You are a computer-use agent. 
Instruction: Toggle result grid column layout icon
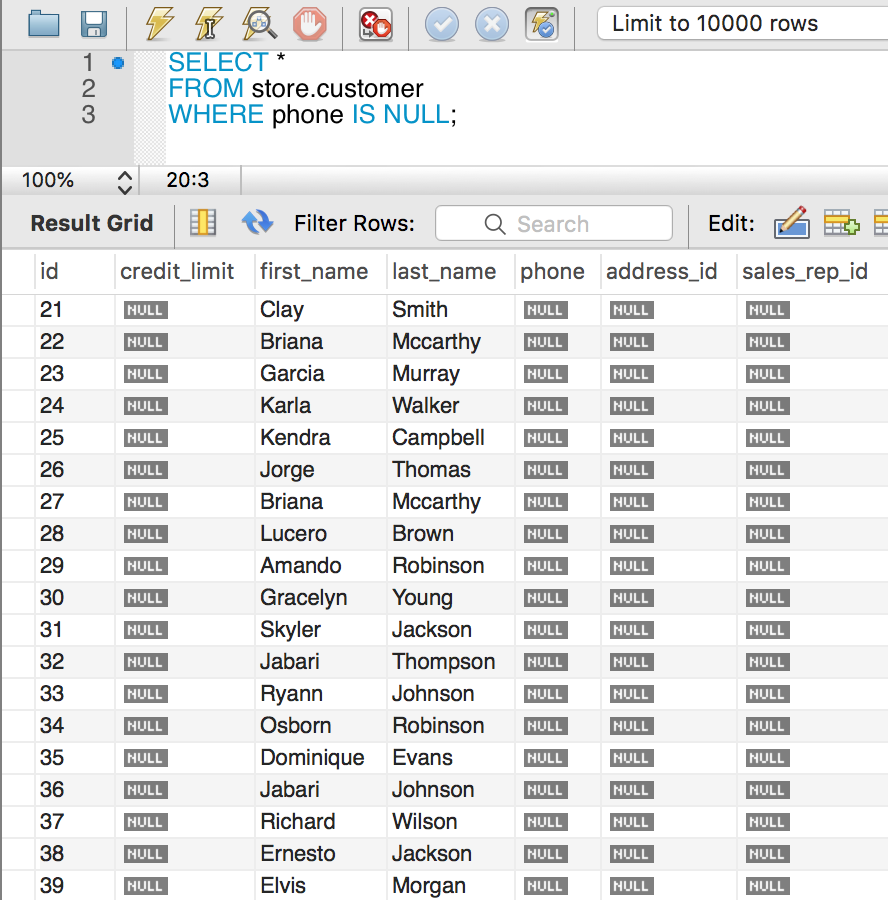(203, 223)
